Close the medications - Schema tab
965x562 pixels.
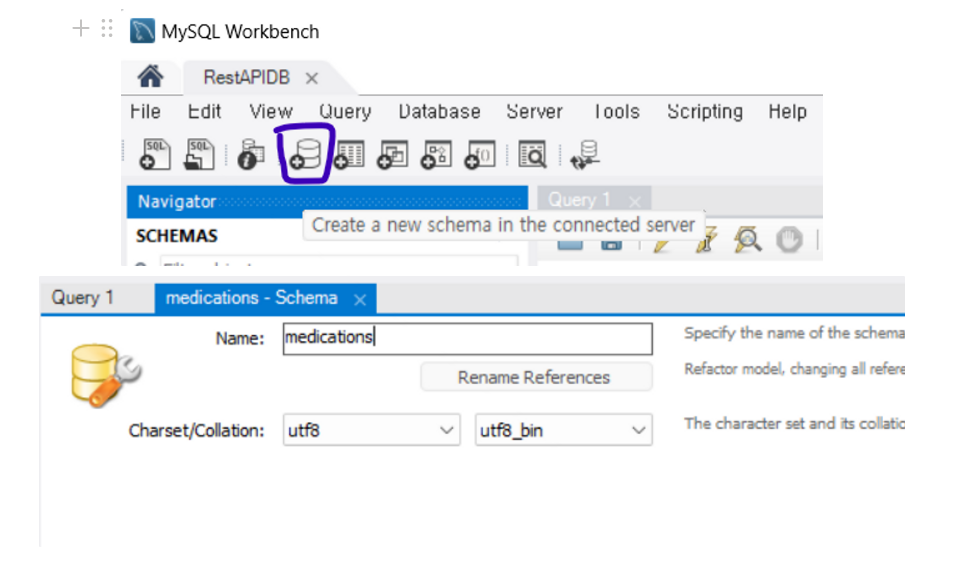pos(360,299)
